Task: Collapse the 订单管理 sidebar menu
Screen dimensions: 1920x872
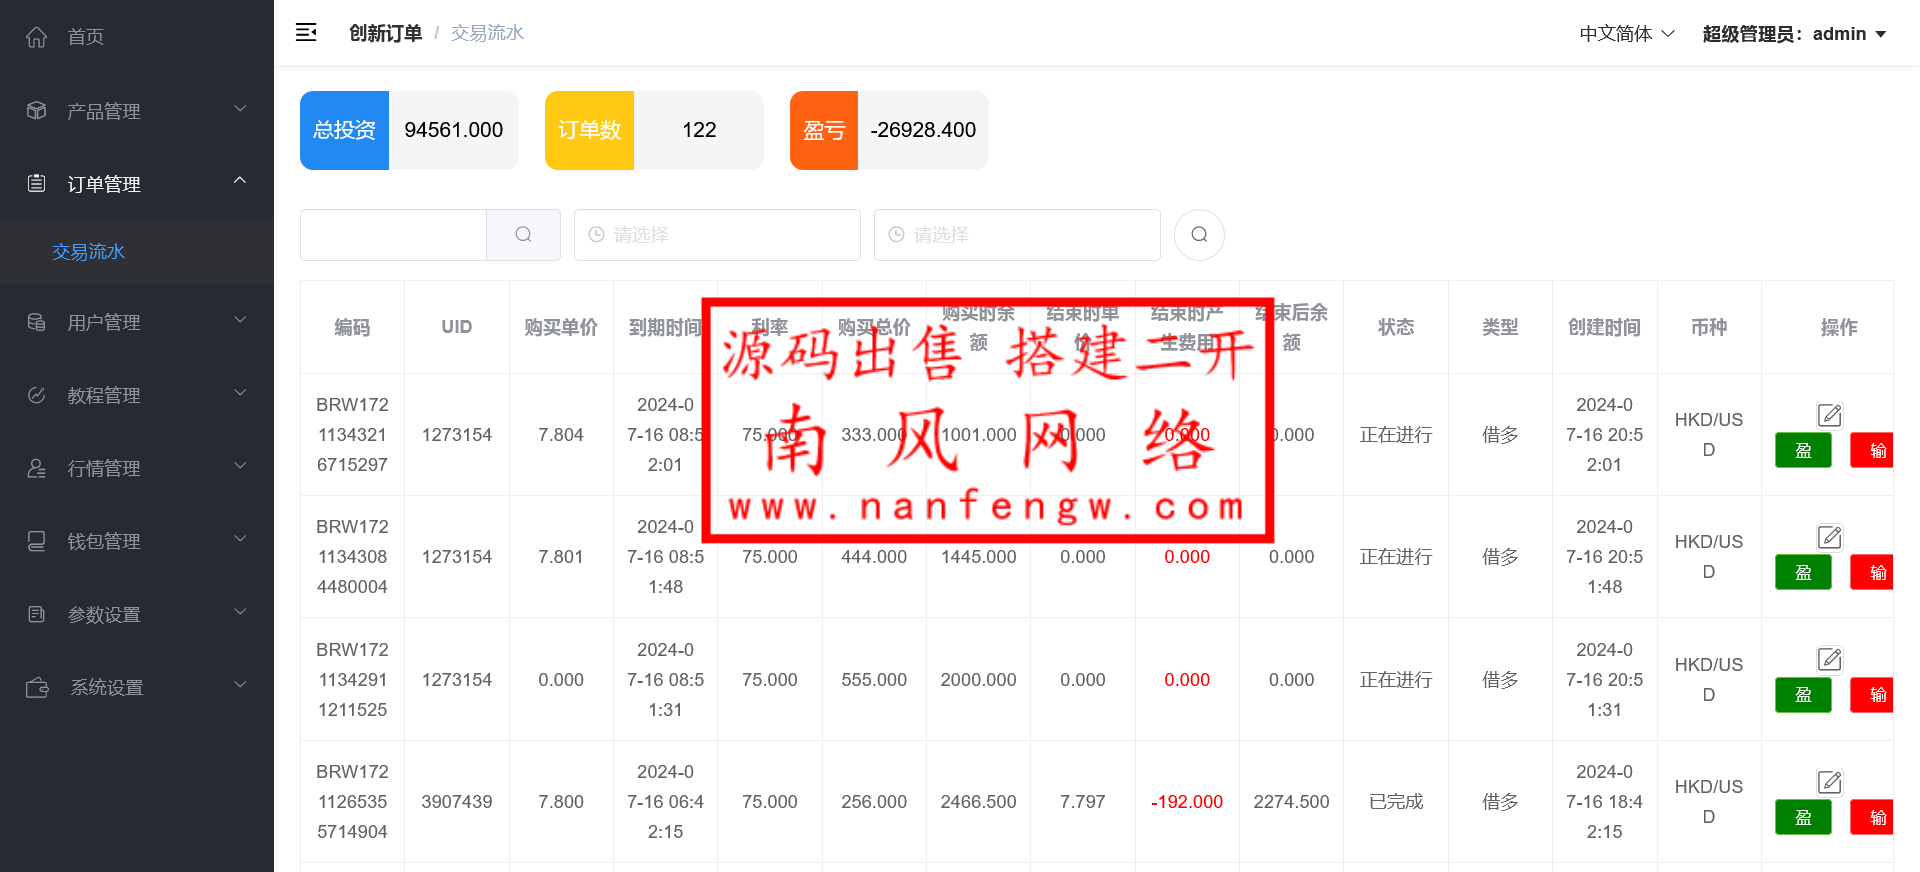Action: point(136,184)
